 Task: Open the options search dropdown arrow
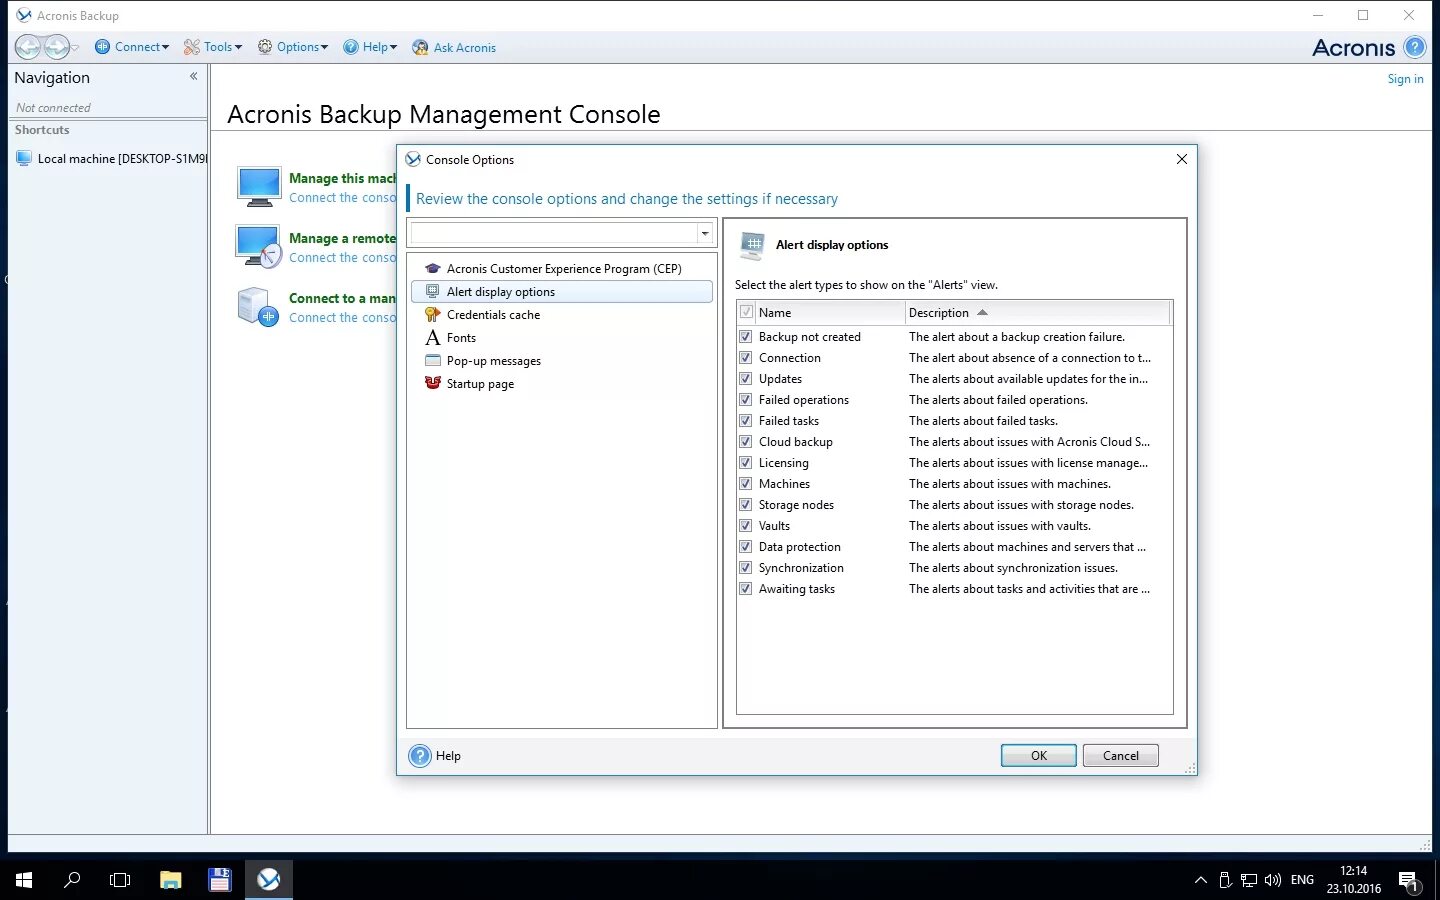point(705,233)
